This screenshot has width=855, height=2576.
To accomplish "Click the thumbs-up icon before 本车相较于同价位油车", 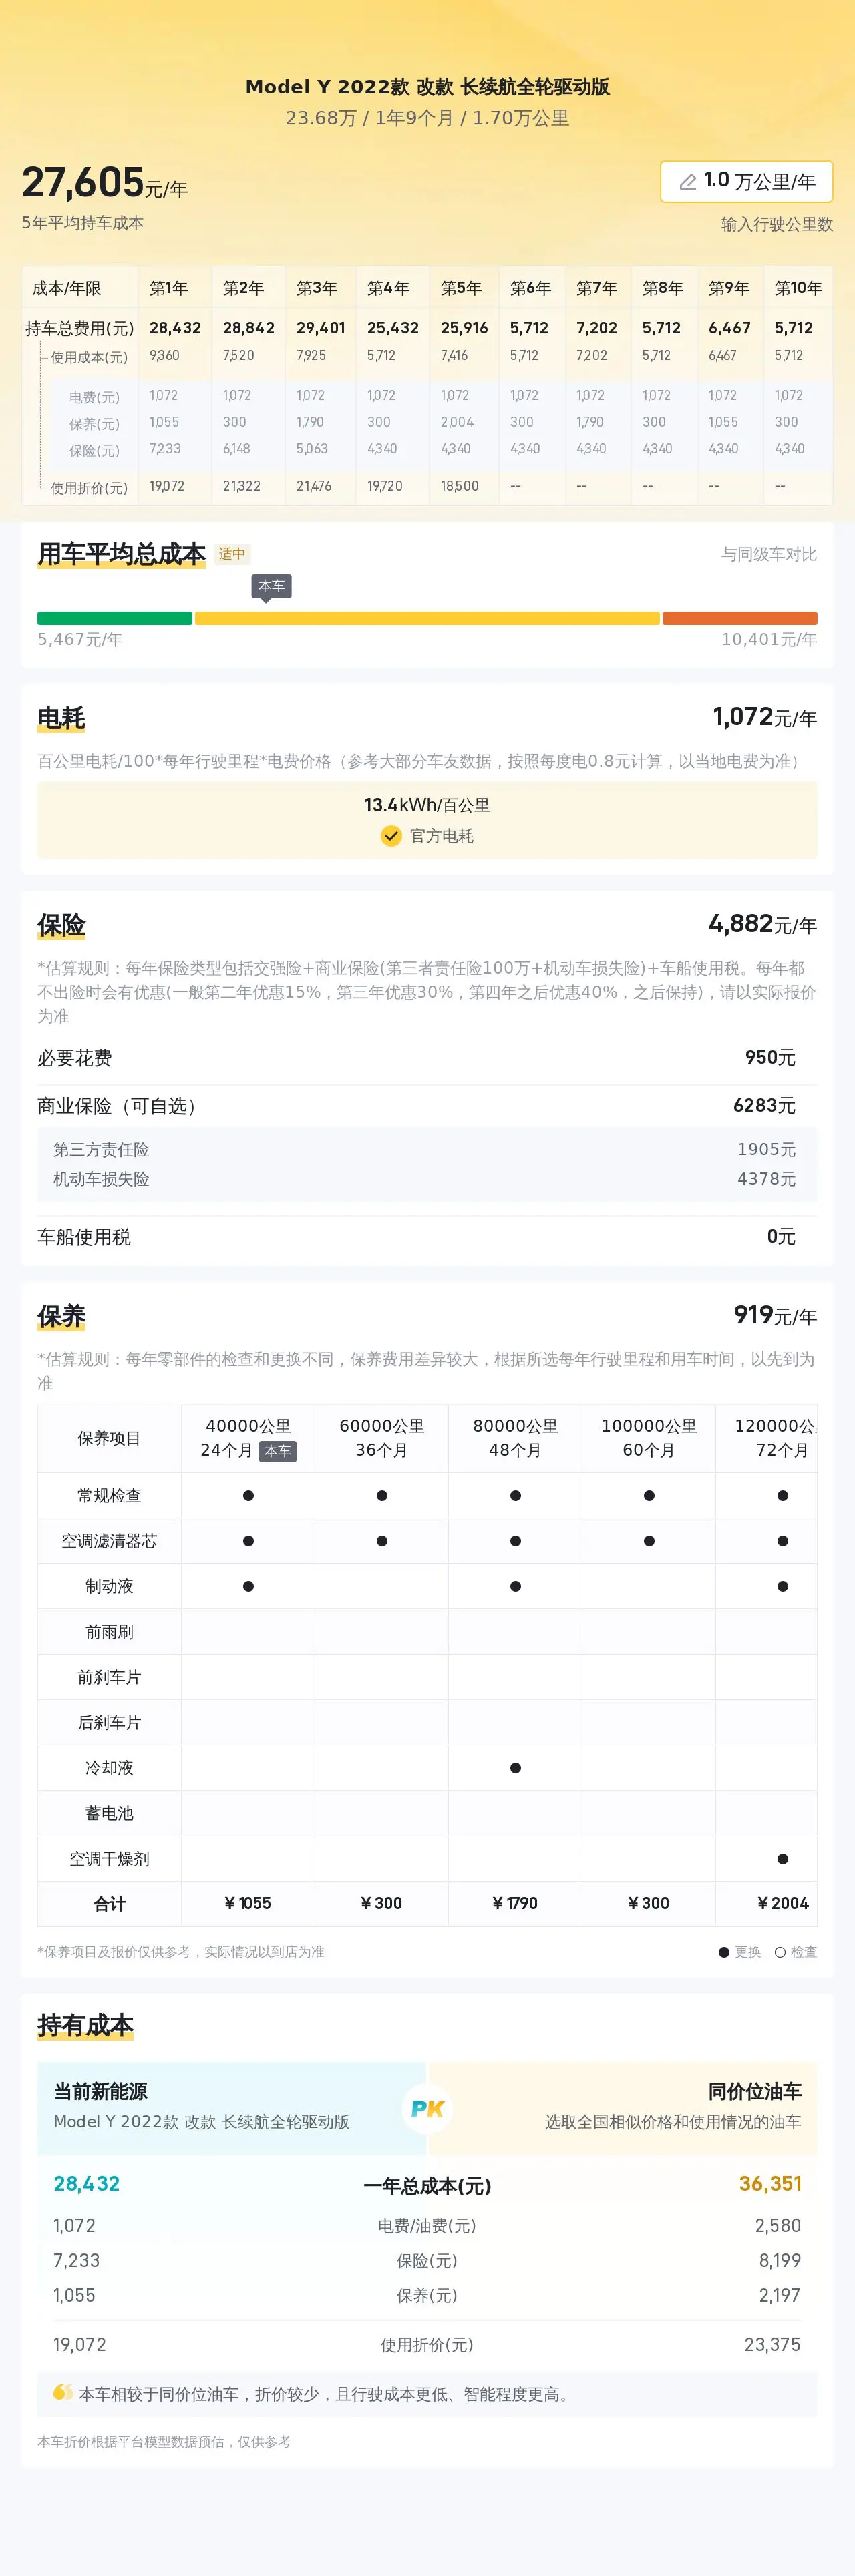I will (63, 2392).
